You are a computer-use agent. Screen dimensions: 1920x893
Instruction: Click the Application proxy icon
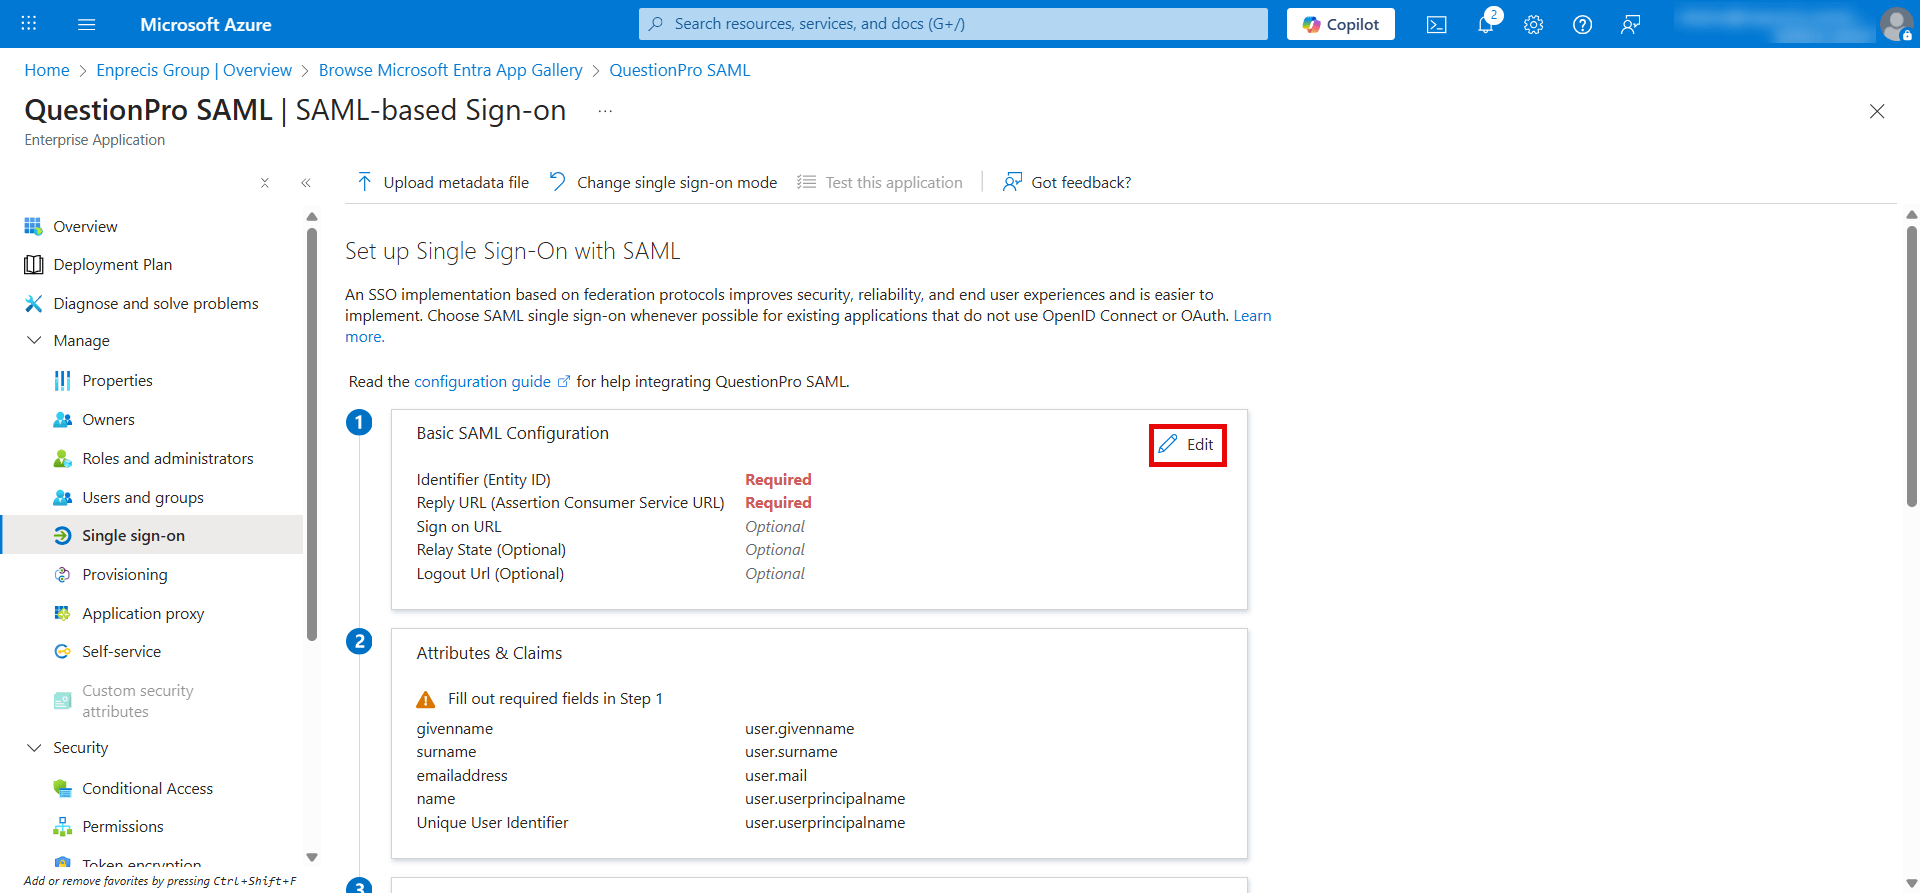click(62, 613)
